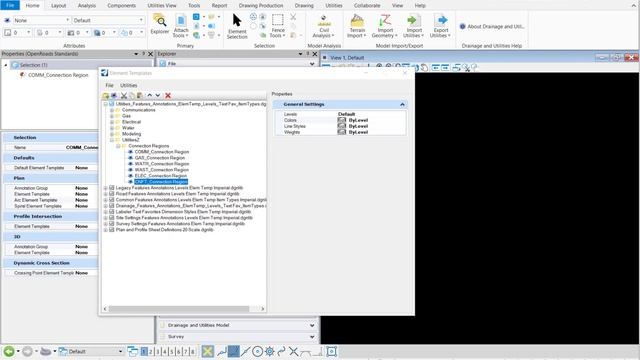Click the blue File backstage button
The image size is (640, 360).
coord(10,5)
